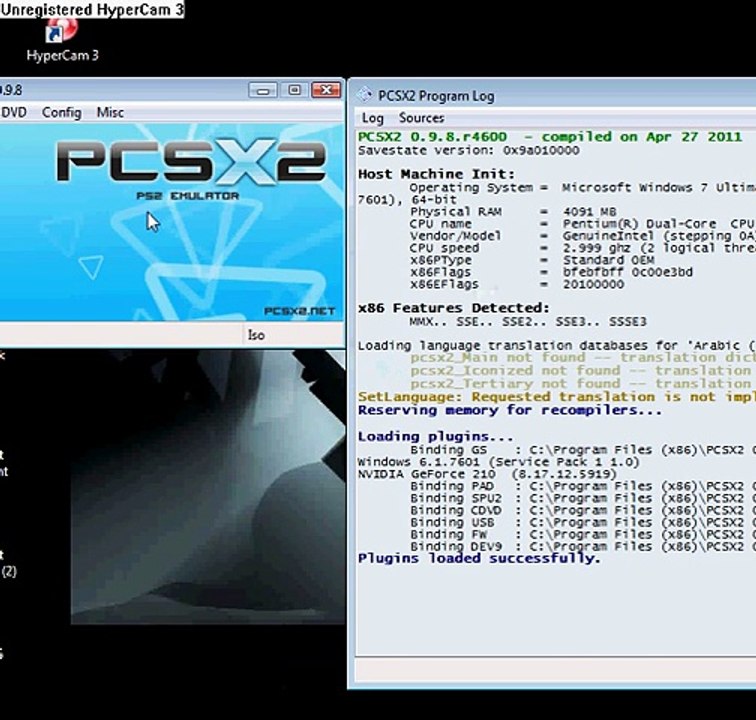Close the PCSX2 main window
This screenshot has height=720, width=756.
pos(326,90)
